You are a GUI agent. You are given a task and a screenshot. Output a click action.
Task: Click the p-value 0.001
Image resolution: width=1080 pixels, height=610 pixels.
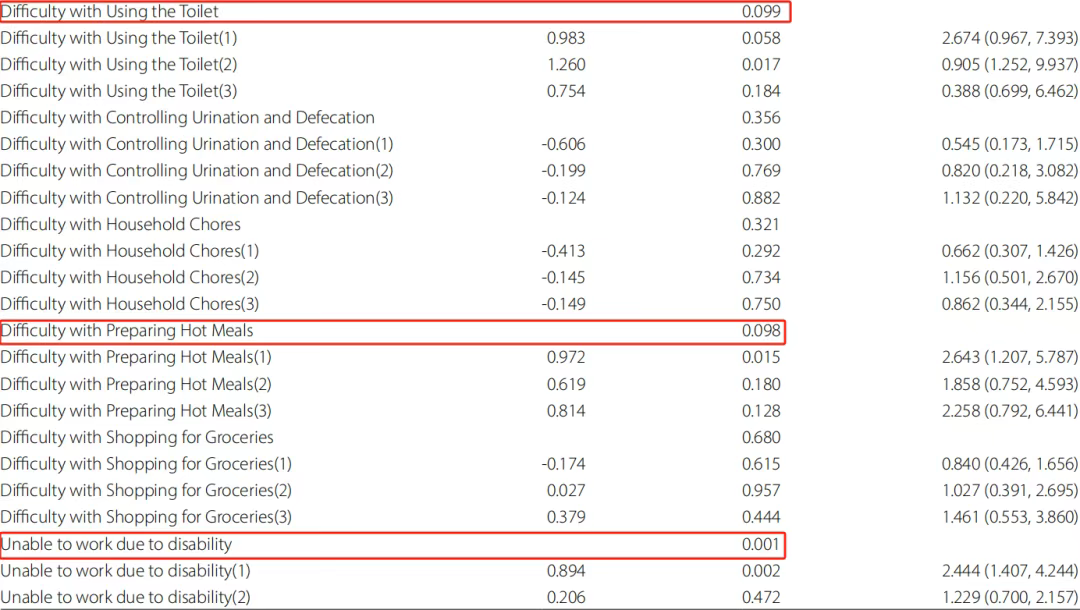pos(761,545)
